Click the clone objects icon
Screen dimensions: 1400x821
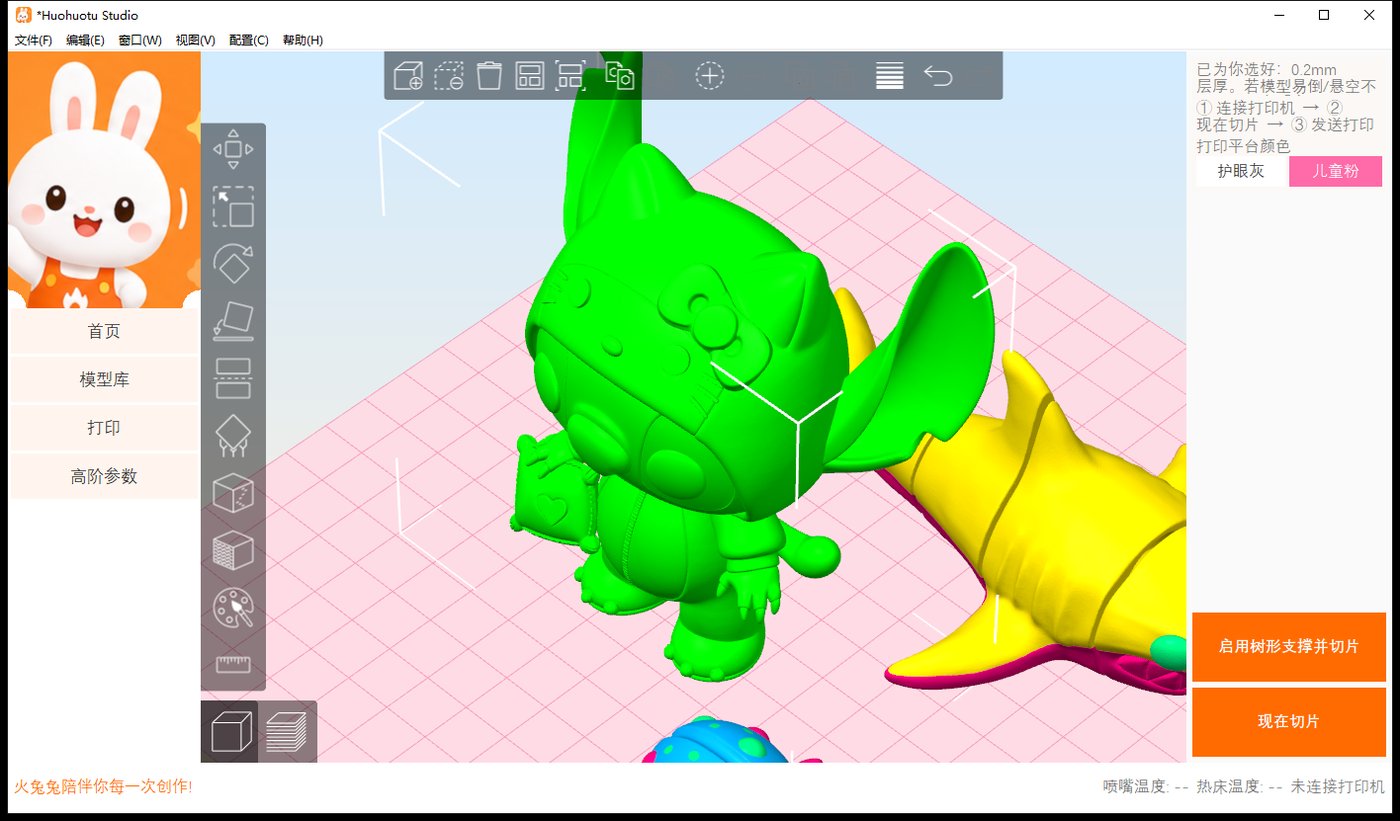click(x=620, y=76)
